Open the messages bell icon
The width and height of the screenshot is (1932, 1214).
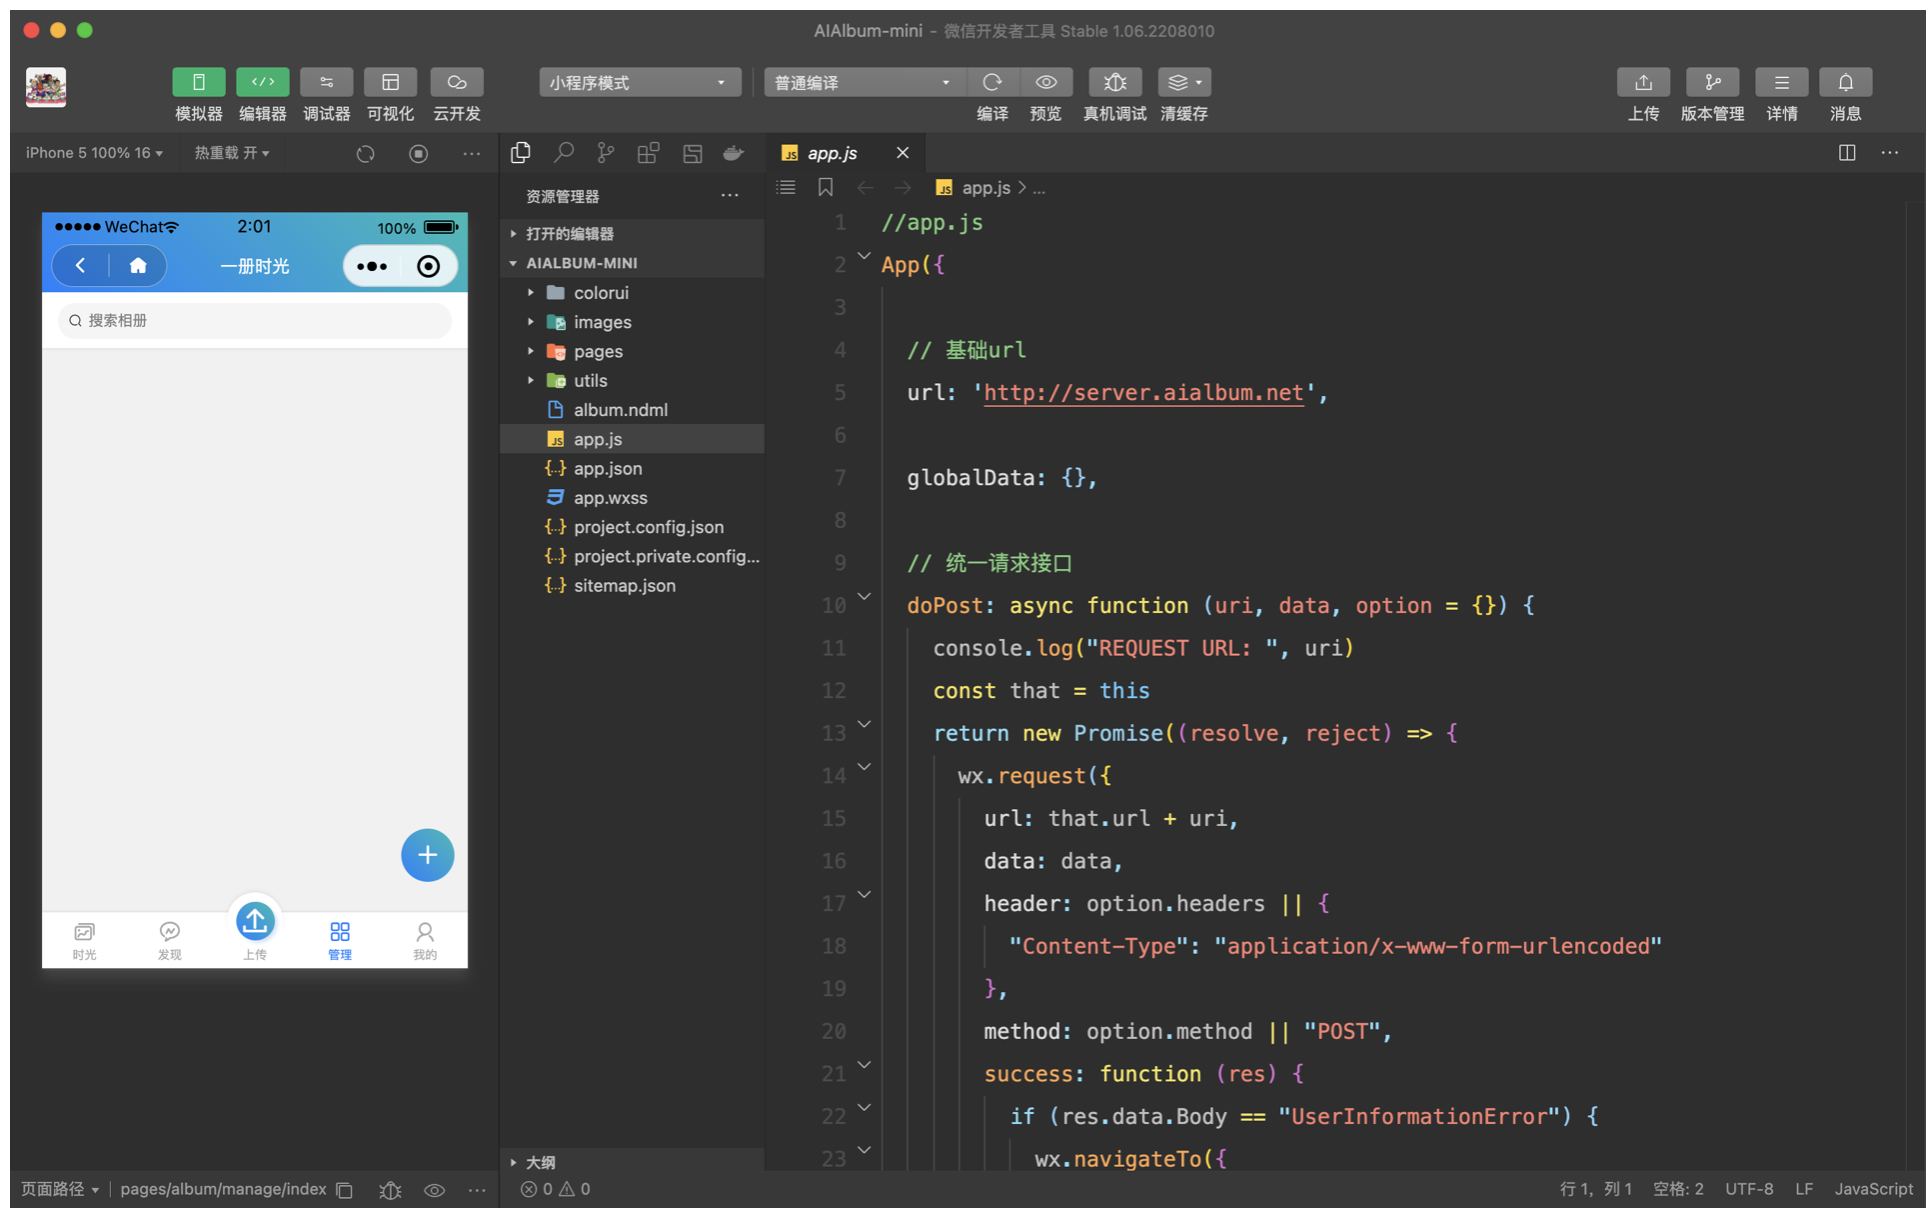[x=1845, y=82]
